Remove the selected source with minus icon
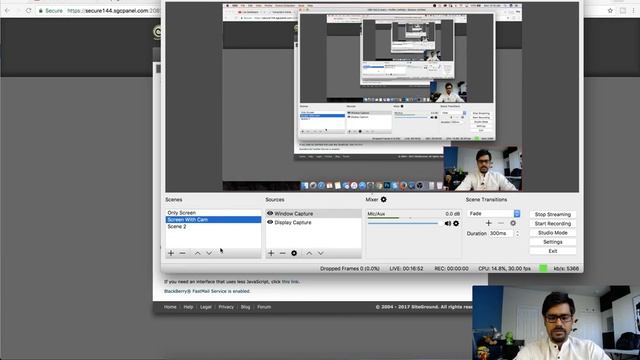Image resolution: width=640 pixels, height=360 pixels. pyautogui.click(x=282, y=253)
